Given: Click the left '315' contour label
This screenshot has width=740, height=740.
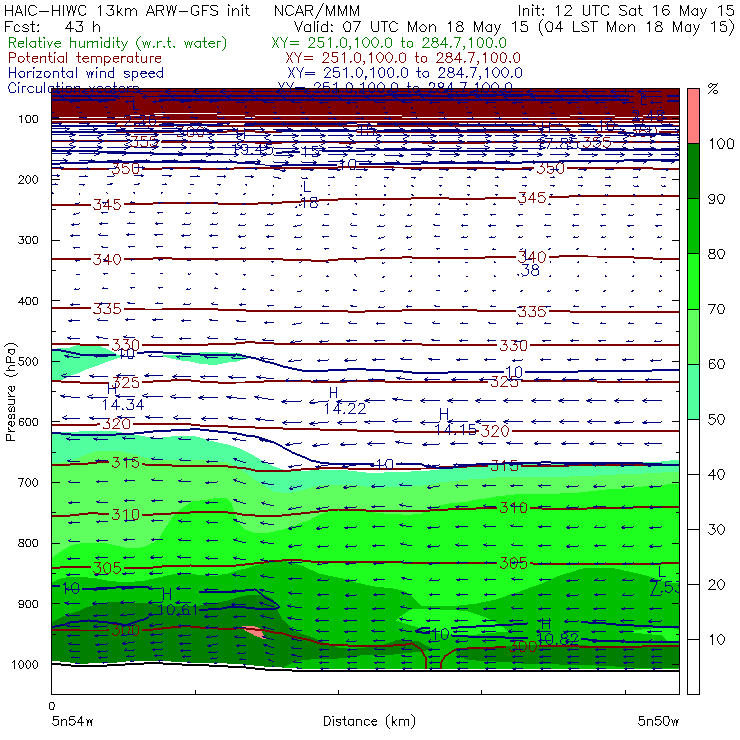Looking at the screenshot, I should point(126,462).
